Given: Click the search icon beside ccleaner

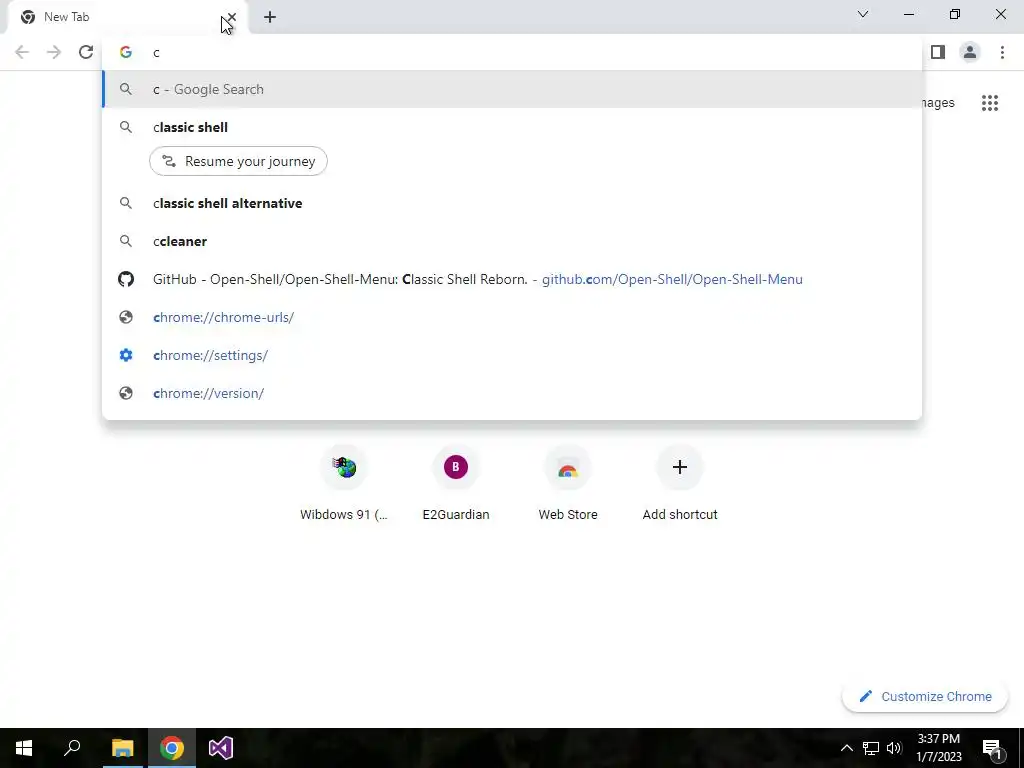Looking at the screenshot, I should [126, 241].
